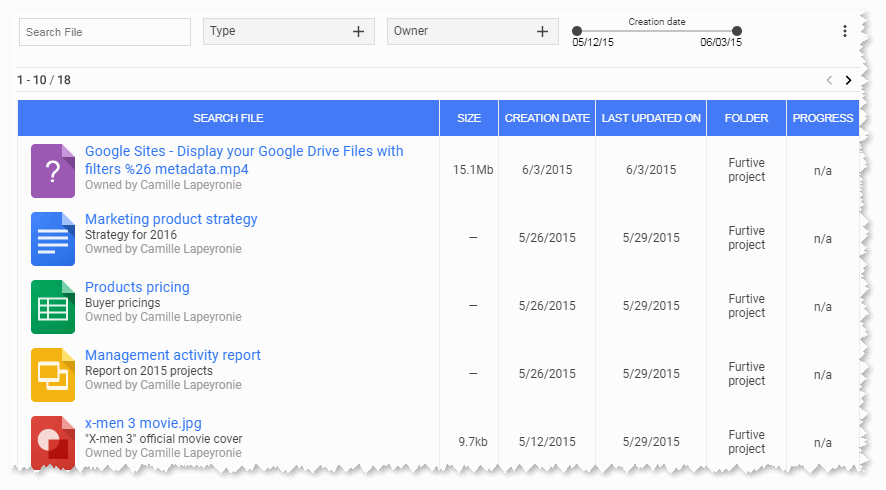886x490 pixels.
Task: Go to previous page of results
Action: [829, 80]
